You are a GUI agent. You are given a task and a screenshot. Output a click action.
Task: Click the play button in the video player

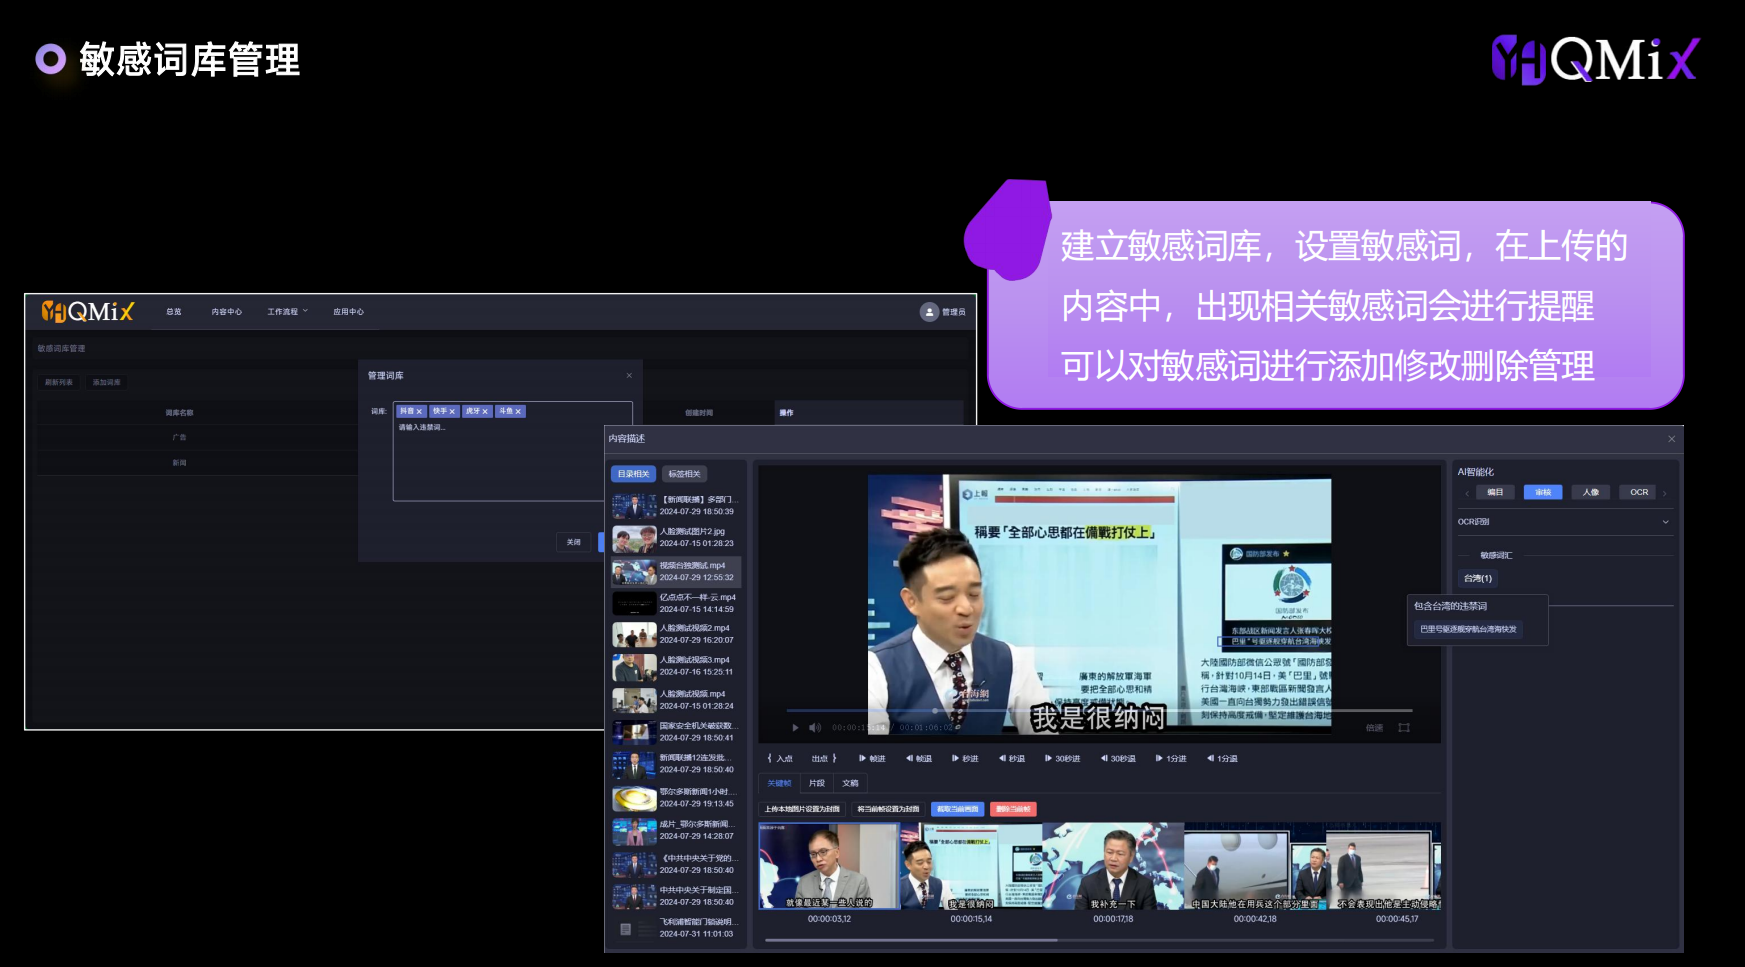796,727
